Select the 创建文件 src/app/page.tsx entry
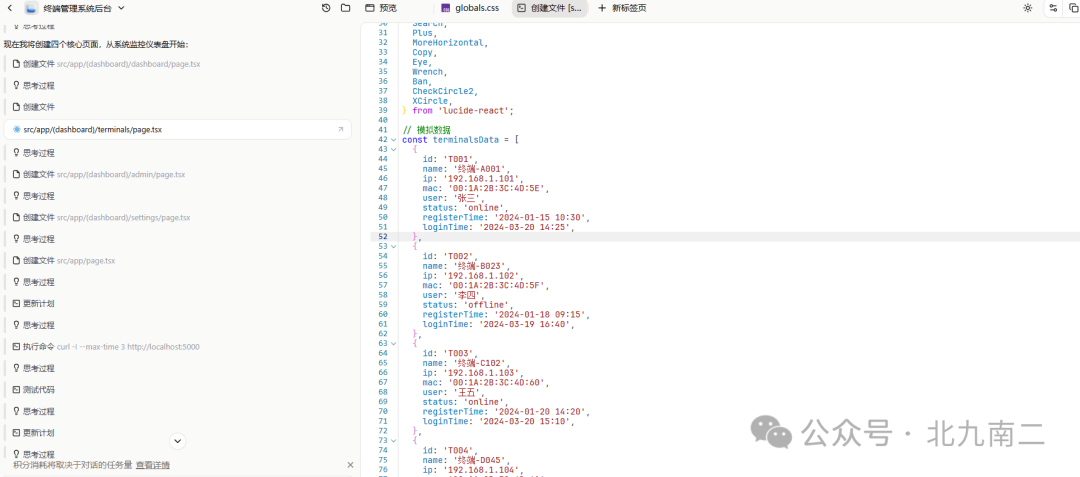 [x=64, y=261]
